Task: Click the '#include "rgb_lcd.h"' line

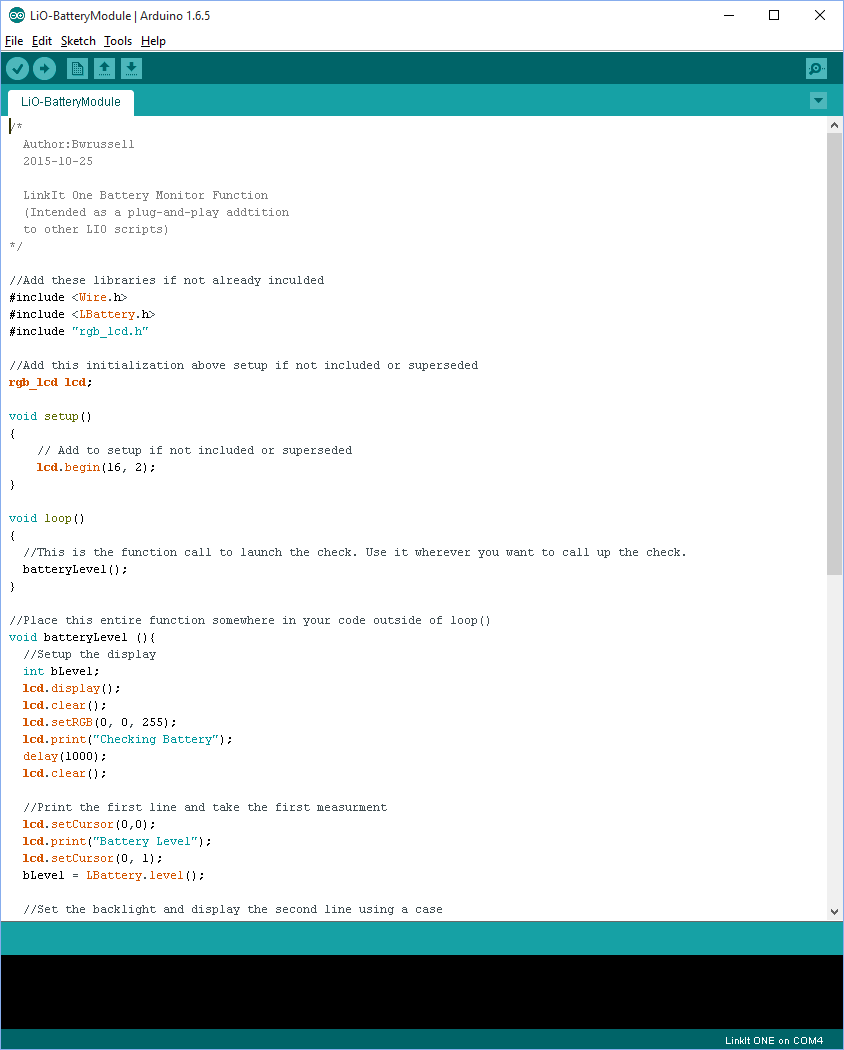Action: point(79,331)
